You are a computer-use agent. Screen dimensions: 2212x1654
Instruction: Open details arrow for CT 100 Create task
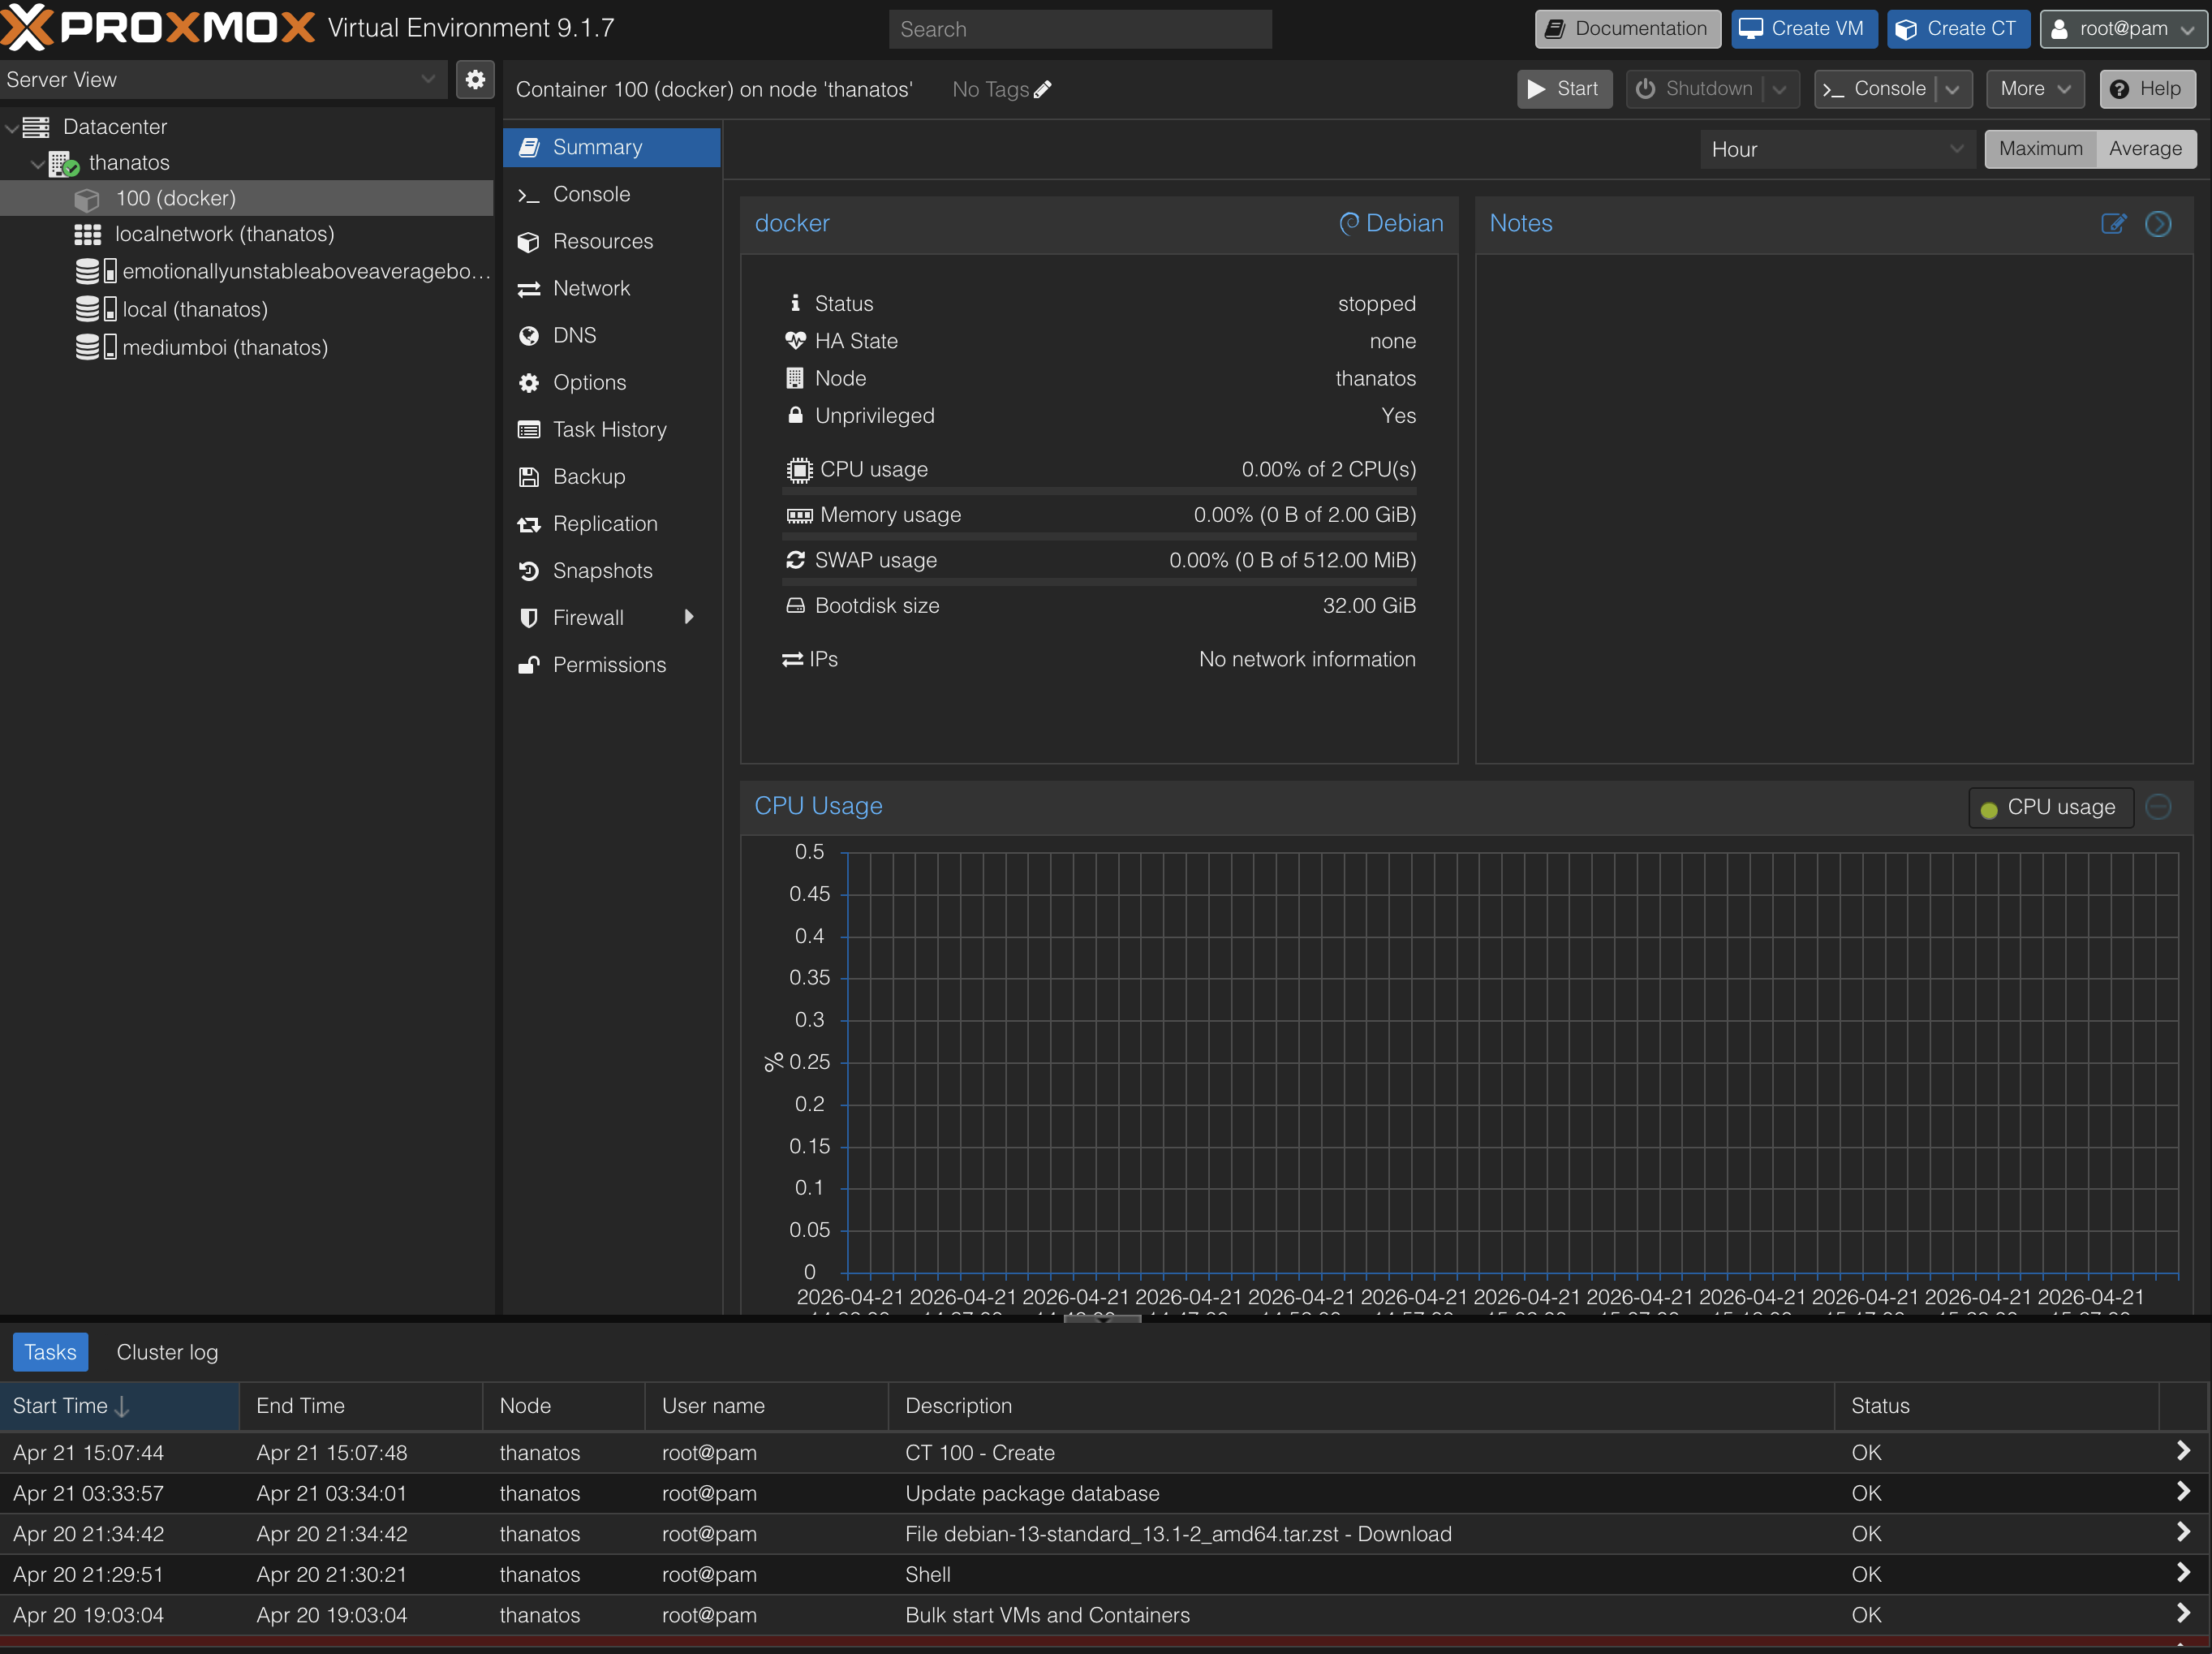pos(2183,1452)
